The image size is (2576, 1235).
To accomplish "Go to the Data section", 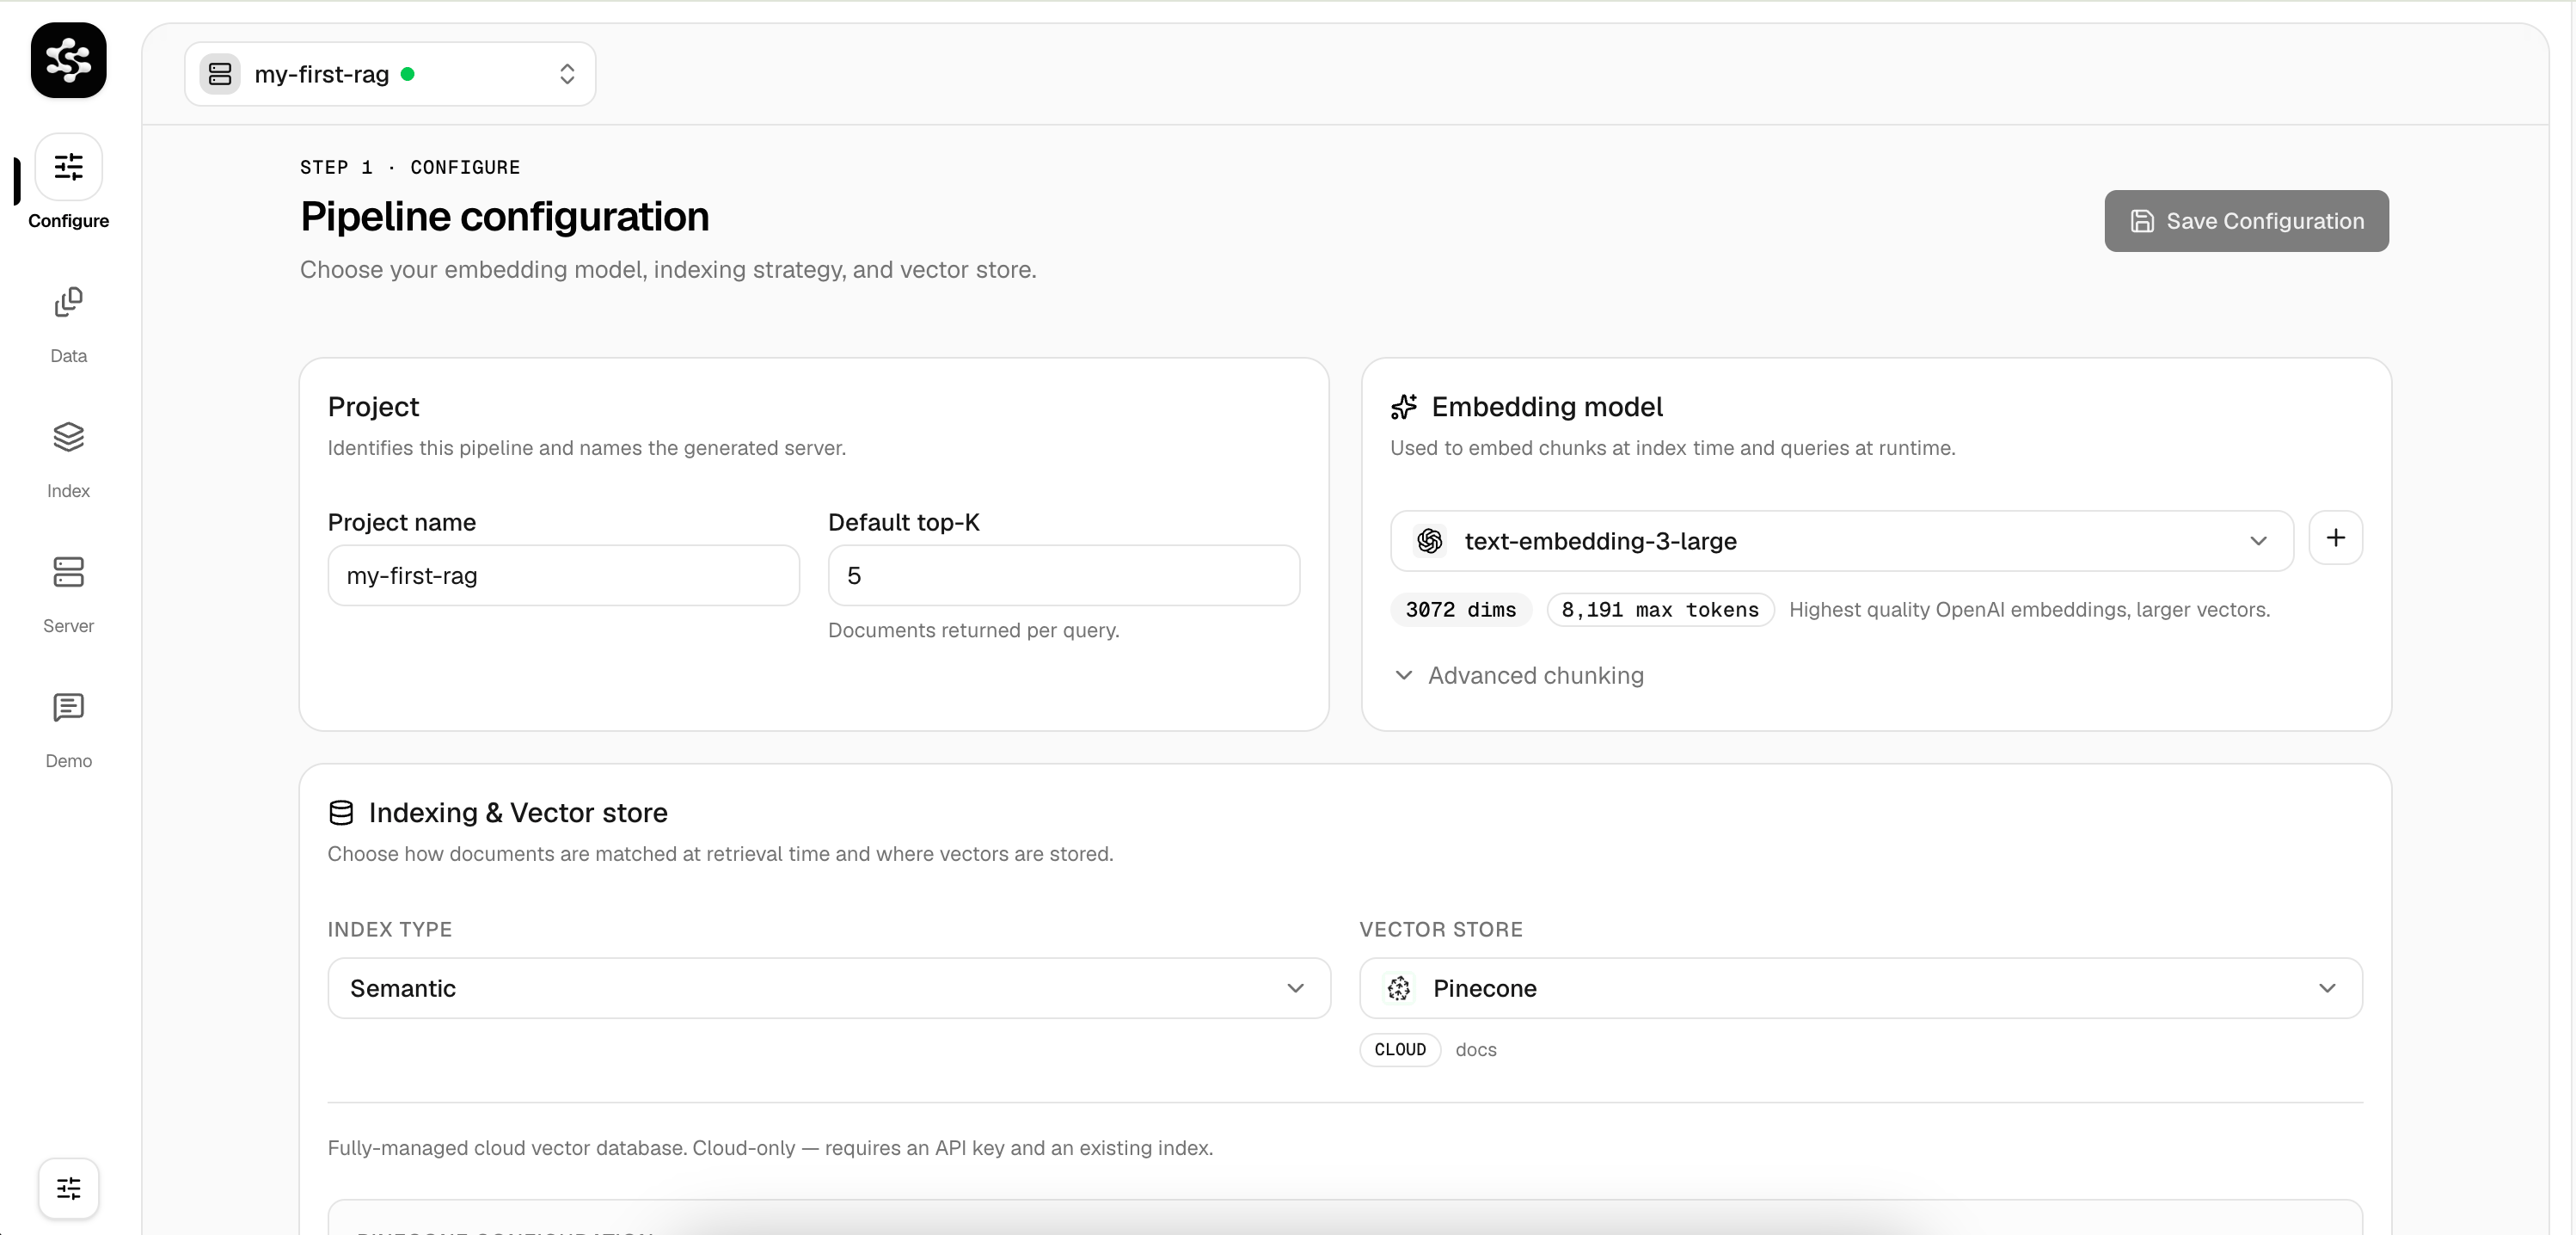I will point(68,325).
